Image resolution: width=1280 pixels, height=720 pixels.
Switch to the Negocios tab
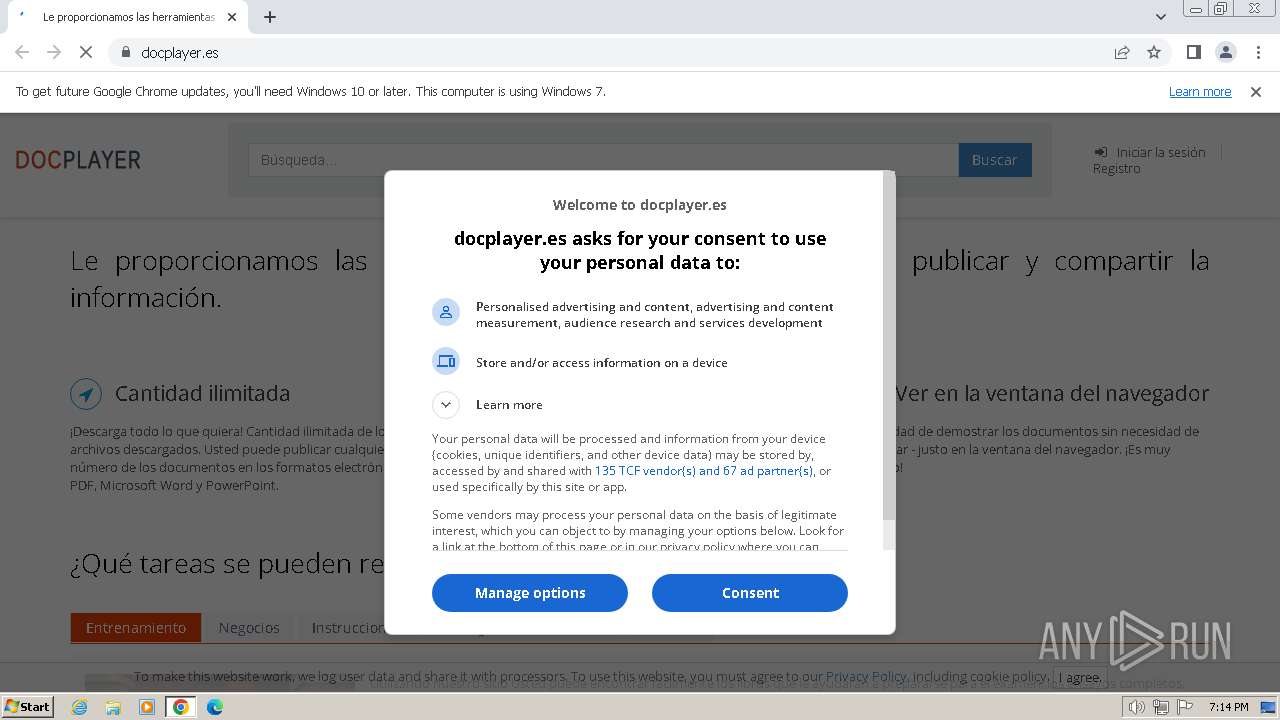249,628
